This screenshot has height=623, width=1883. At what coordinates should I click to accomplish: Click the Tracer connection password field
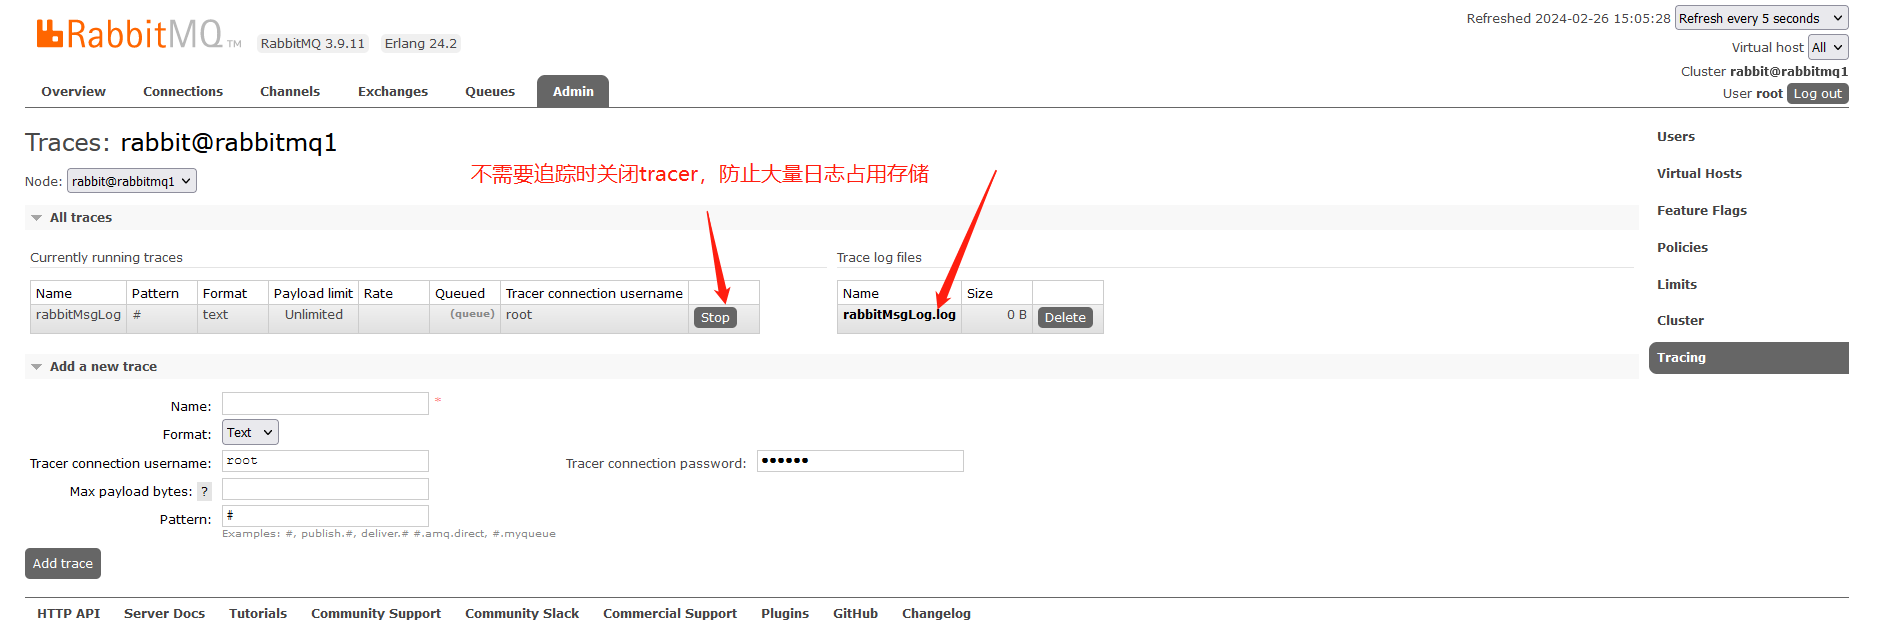860,461
